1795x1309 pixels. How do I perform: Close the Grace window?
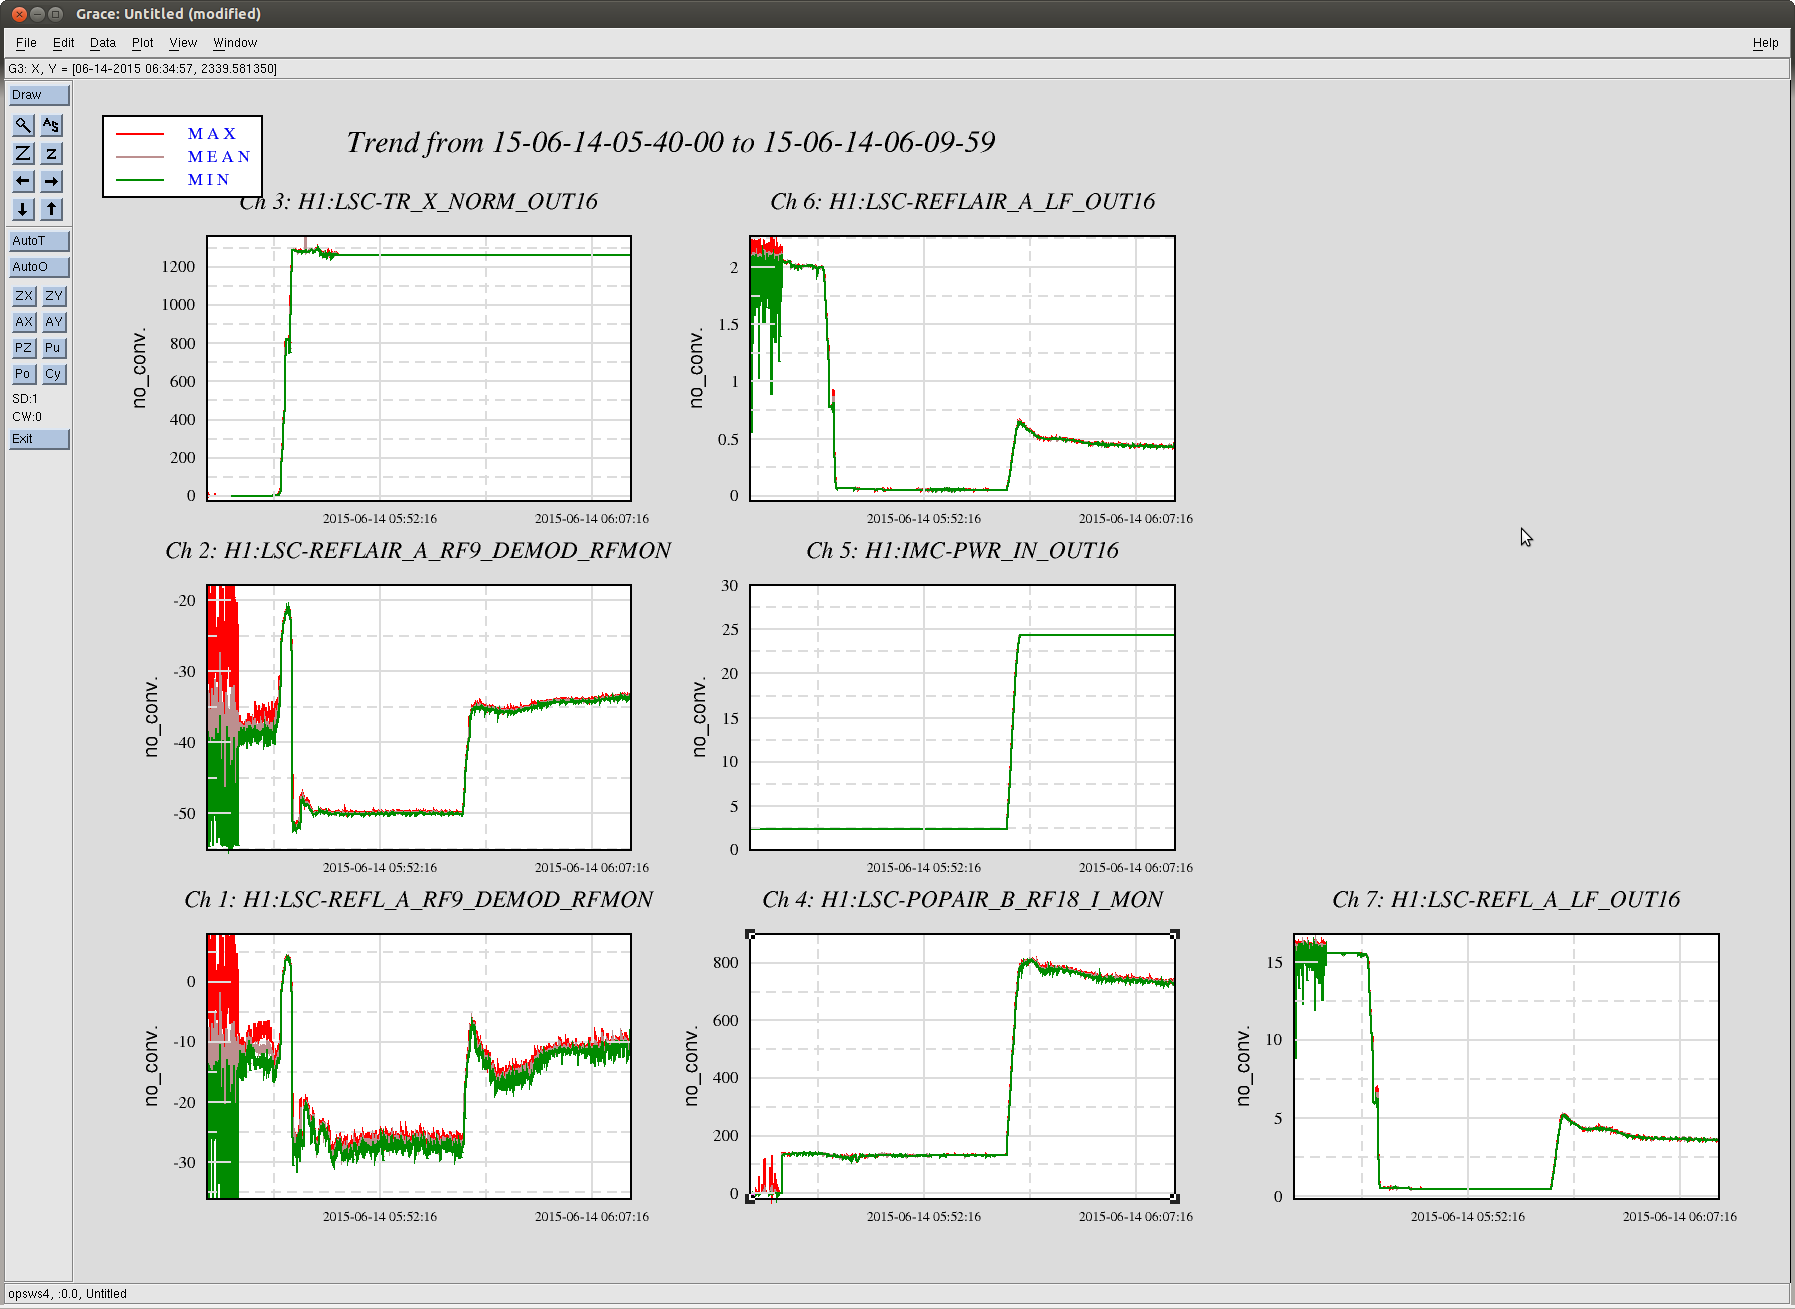[19, 14]
